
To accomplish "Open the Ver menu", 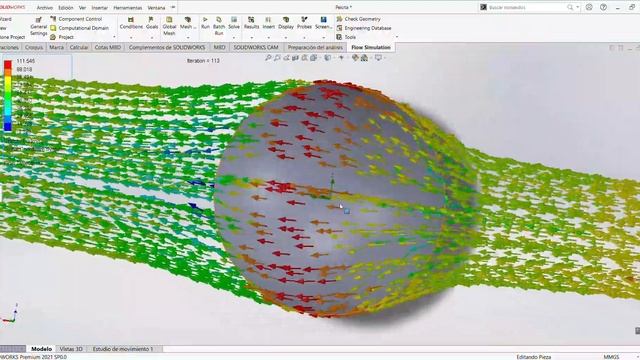I will point(82,8).
